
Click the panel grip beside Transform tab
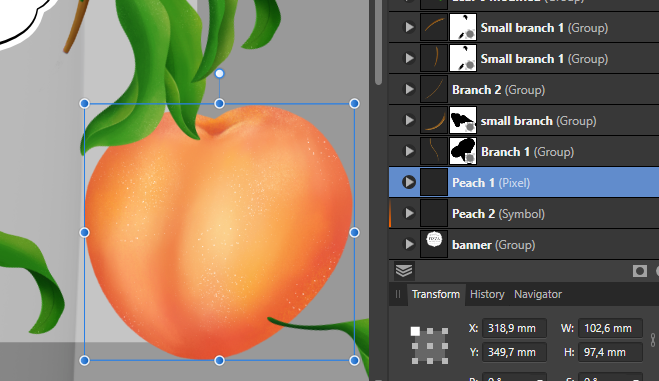(x=398, y=294)
